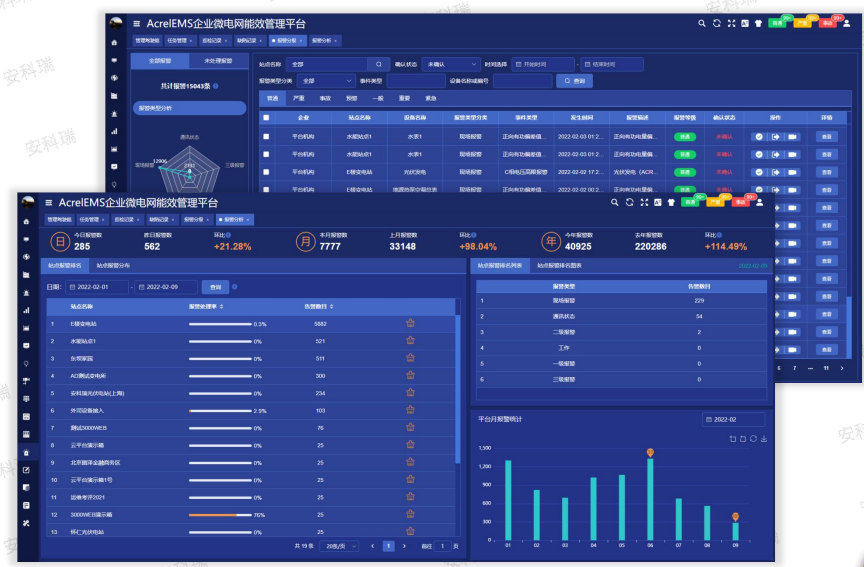Click the lock icon in the front window sidebar
Image resolution: width=864 pixels, height=567 pixels.
coord(26,452)
